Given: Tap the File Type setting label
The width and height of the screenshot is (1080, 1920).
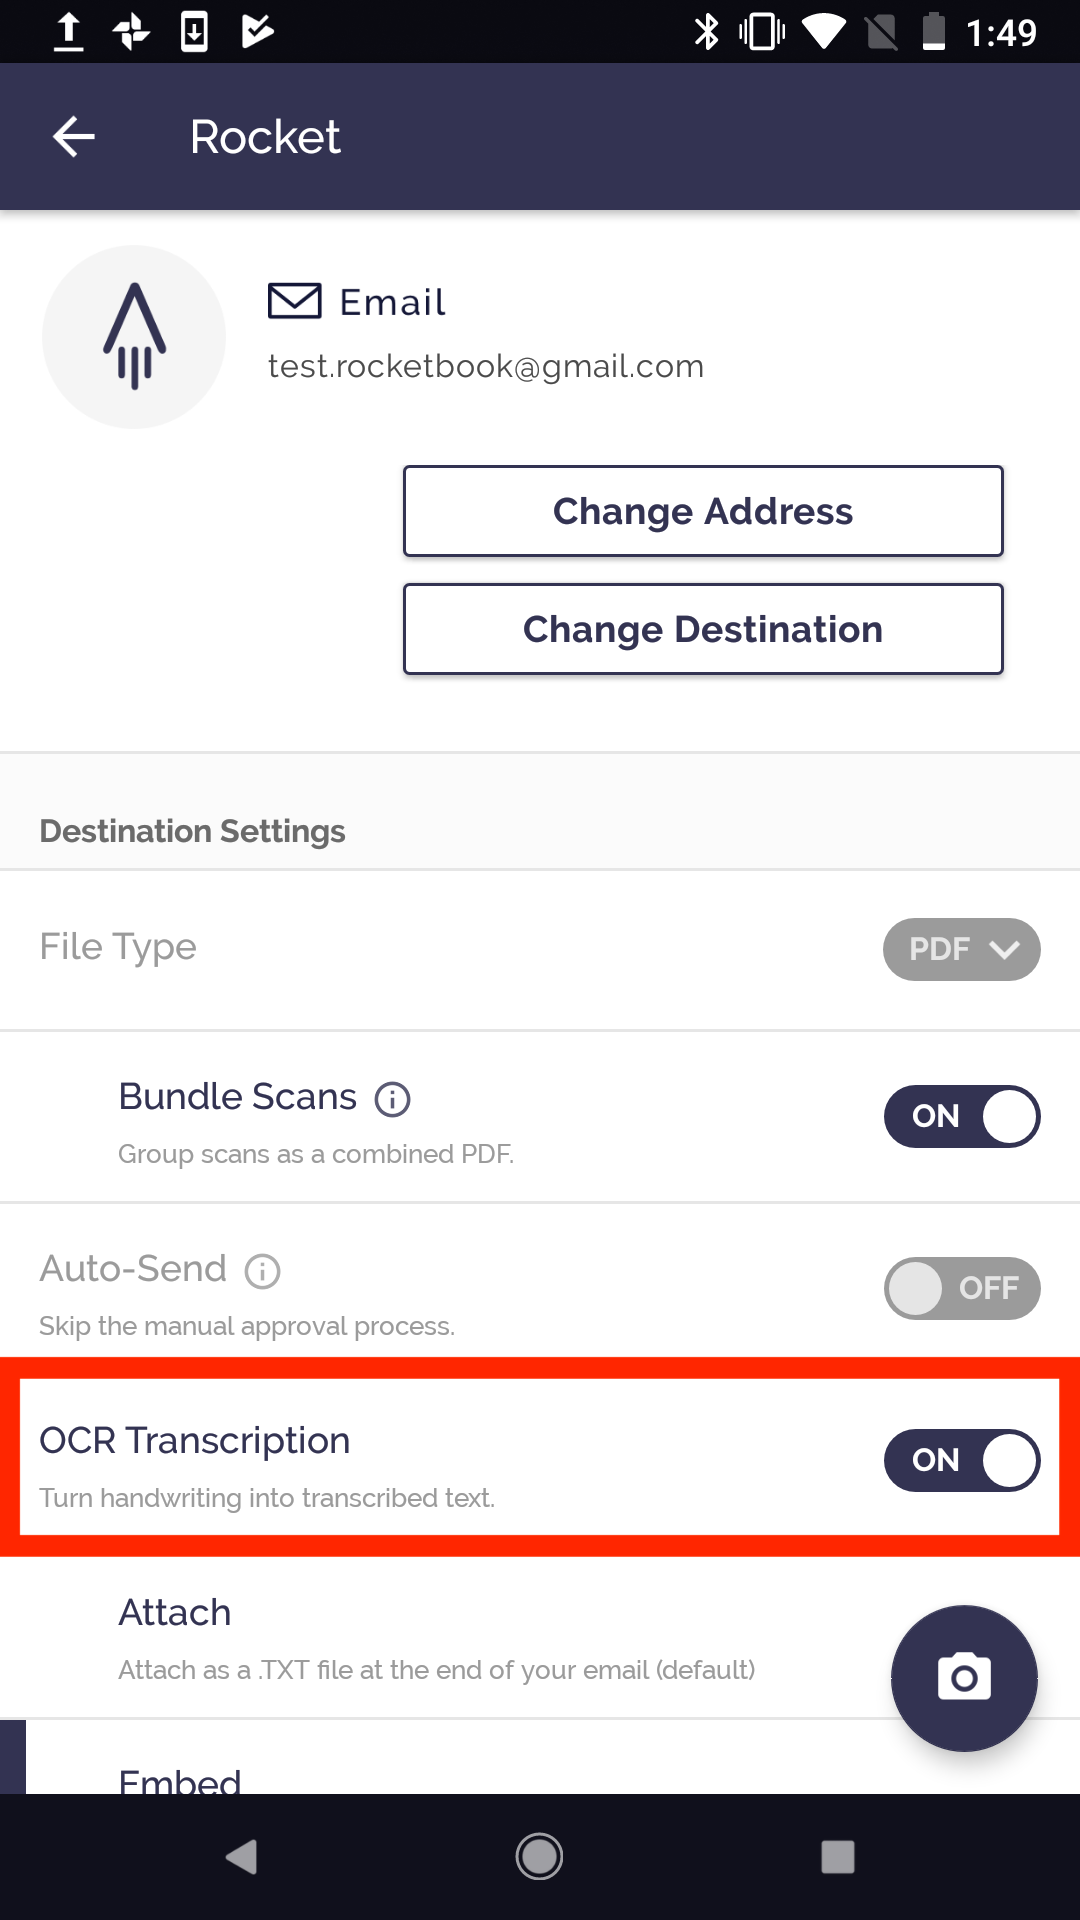Looking at the screenshot, I should tap(118, 947).
